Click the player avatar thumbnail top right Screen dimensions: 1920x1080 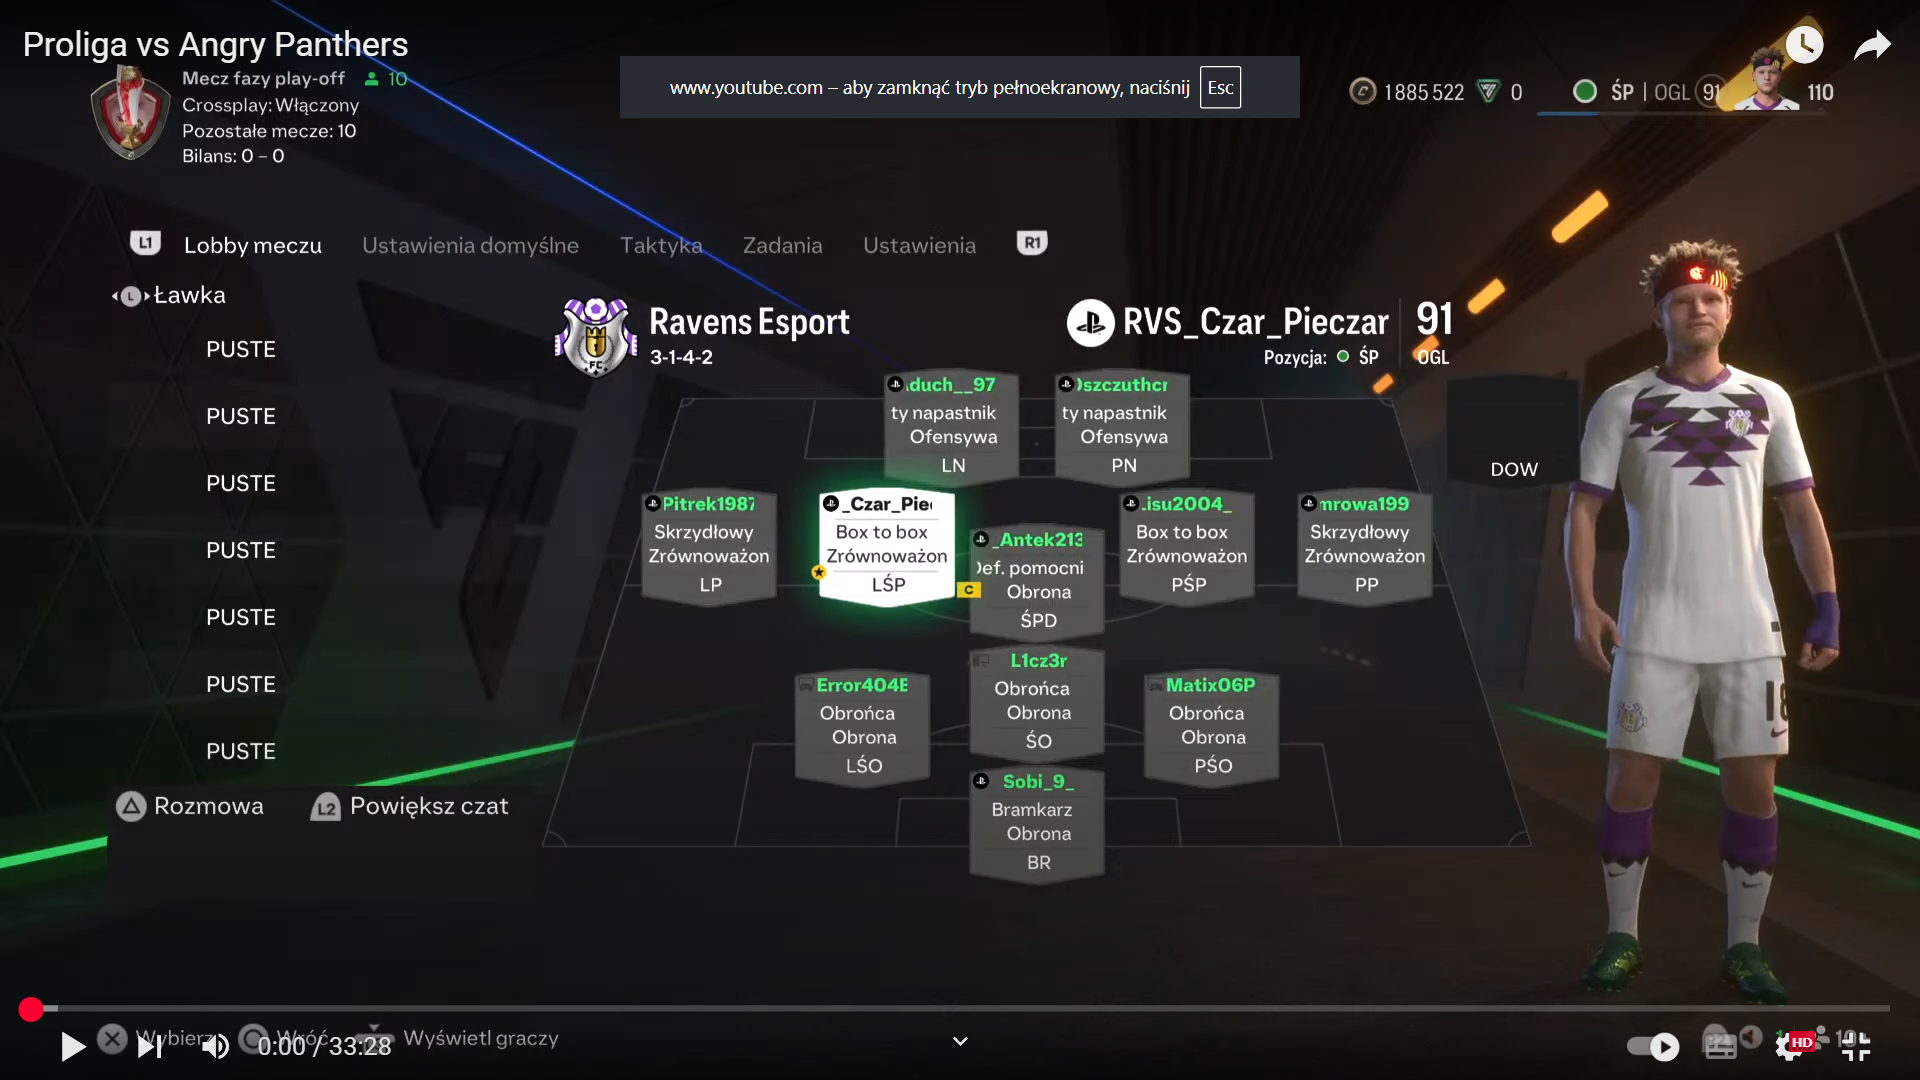(x=1766, y=78)
